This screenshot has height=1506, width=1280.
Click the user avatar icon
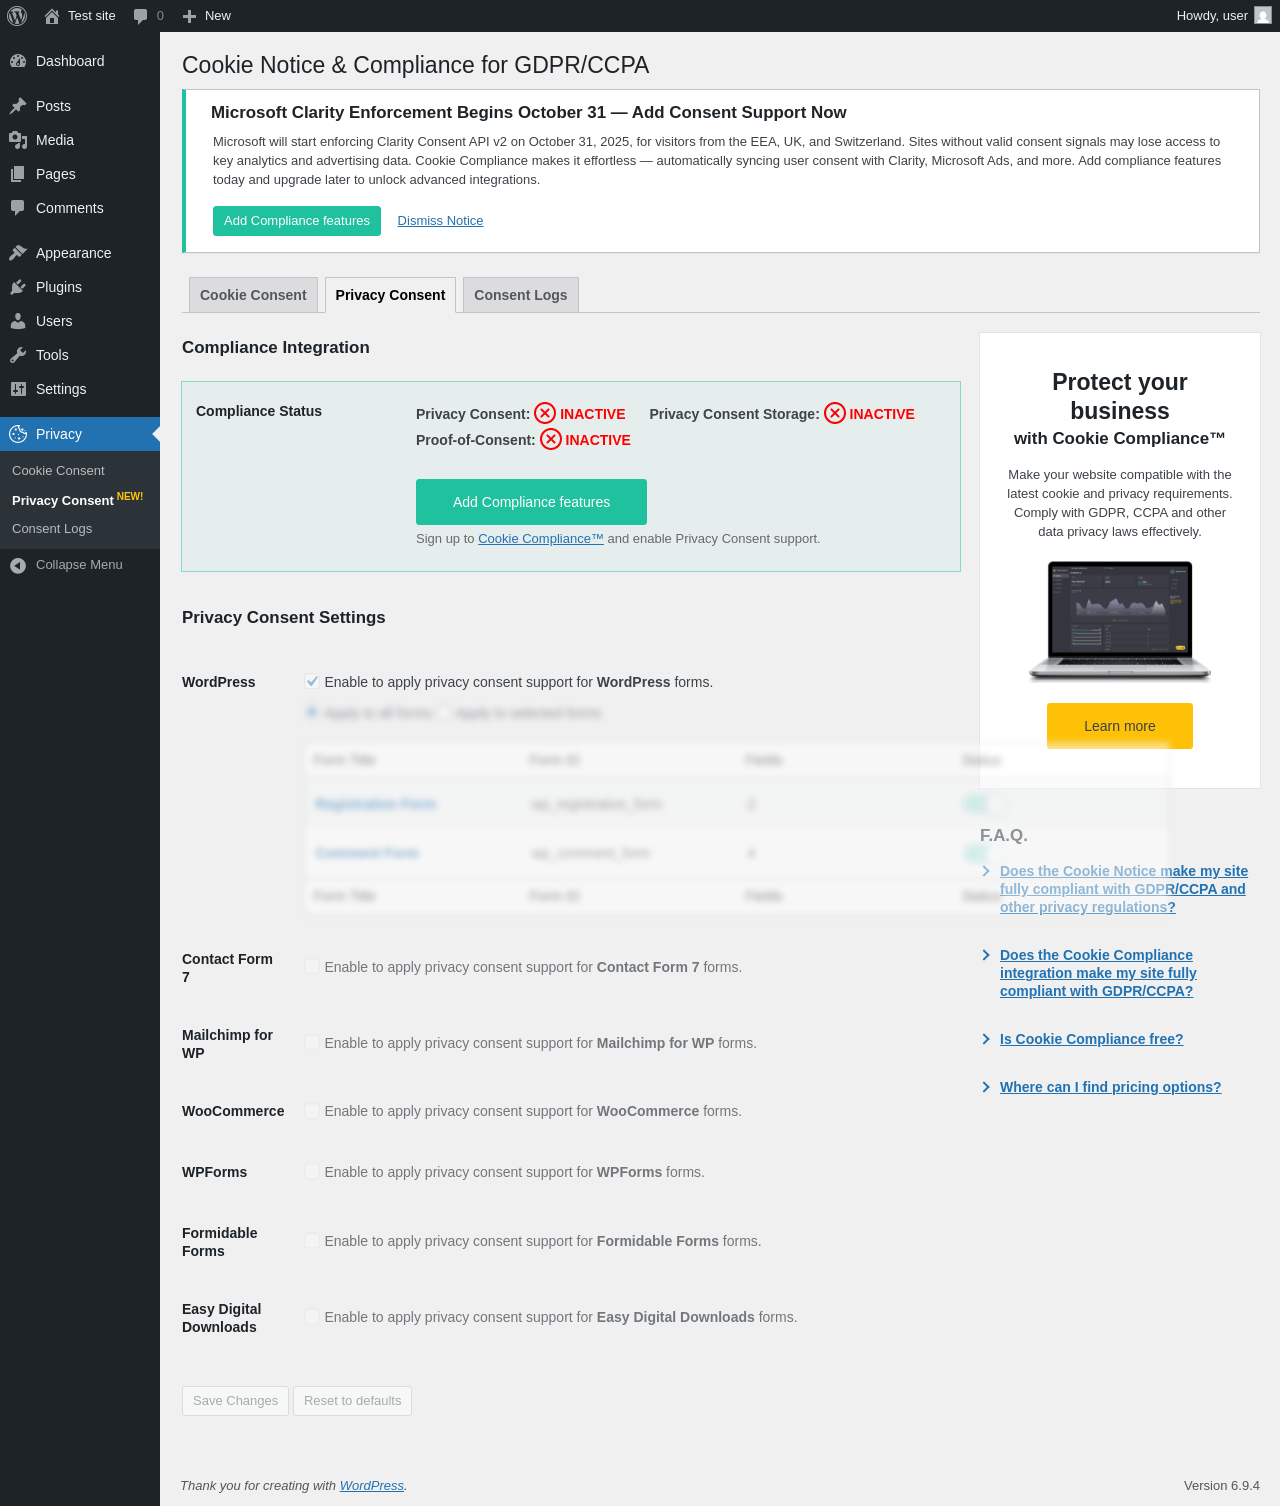click(1263, 16)
